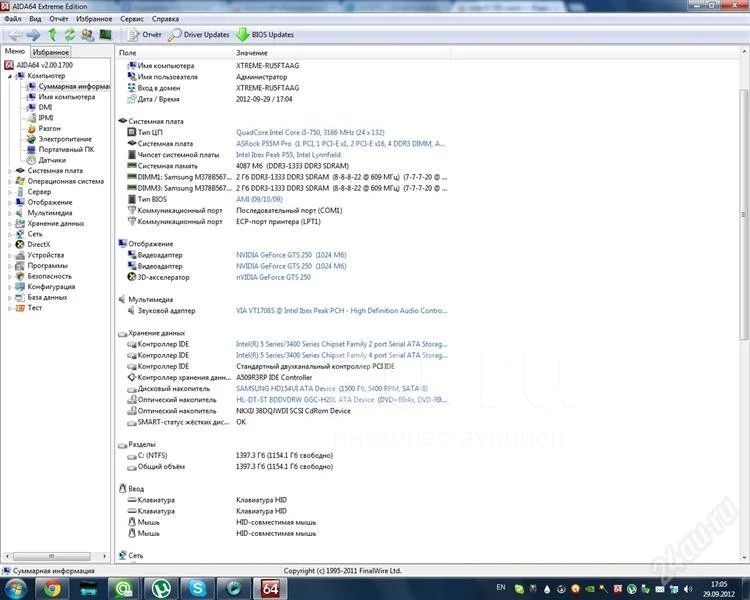Open the users icon in toolbar

point(88,34)
